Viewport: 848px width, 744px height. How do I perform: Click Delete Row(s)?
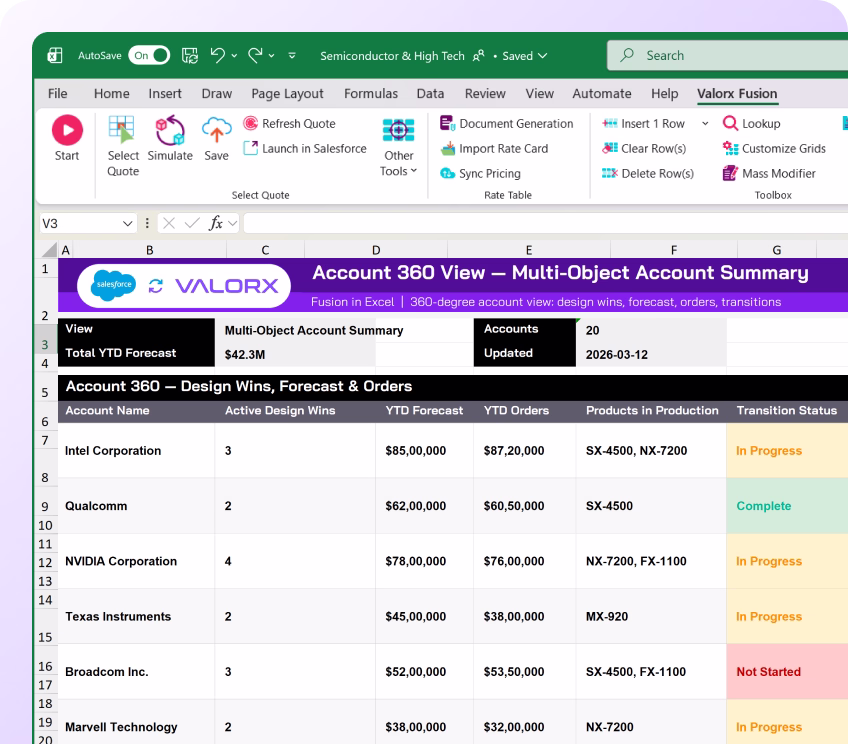click(x=648, y=173)
